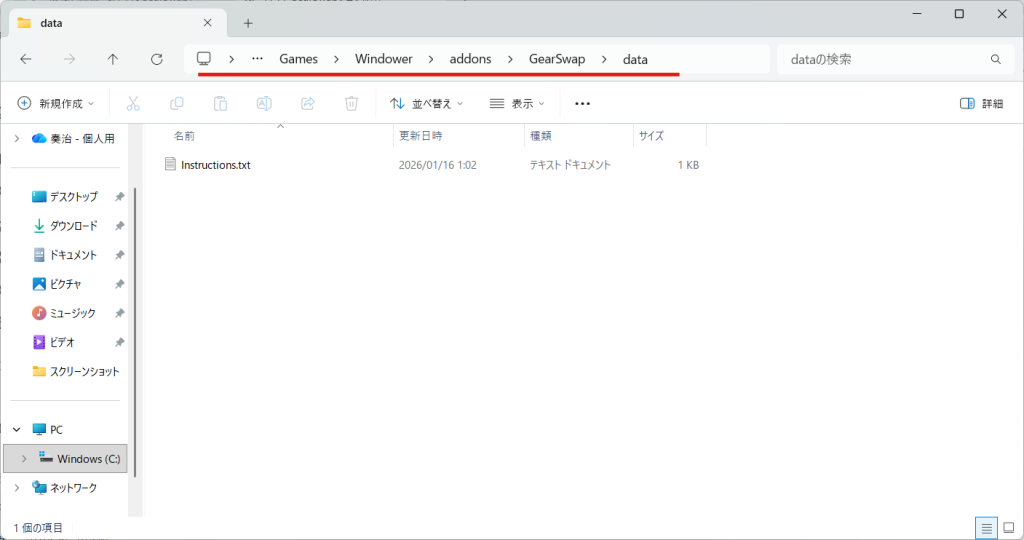Expand the Windows (C:) drive tree
Image resolution: width=1024 pixels, height=540 pixels.
[23, 459]
